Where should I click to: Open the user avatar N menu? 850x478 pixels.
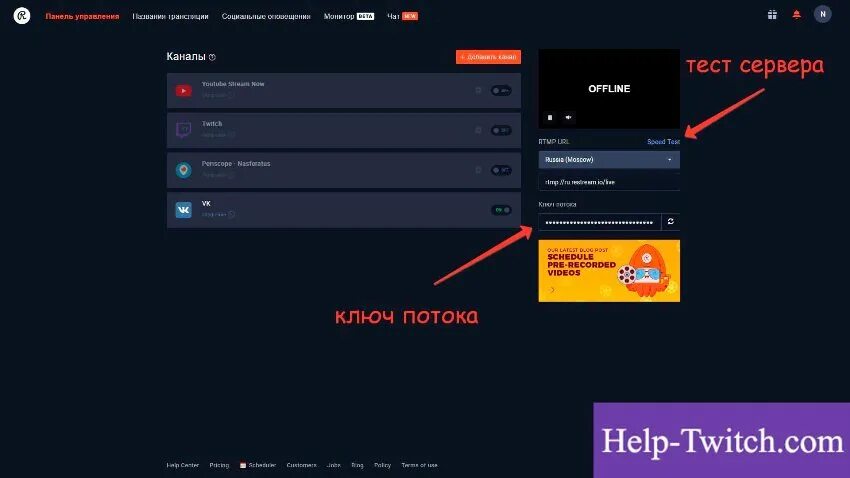(x=822, y=14)
